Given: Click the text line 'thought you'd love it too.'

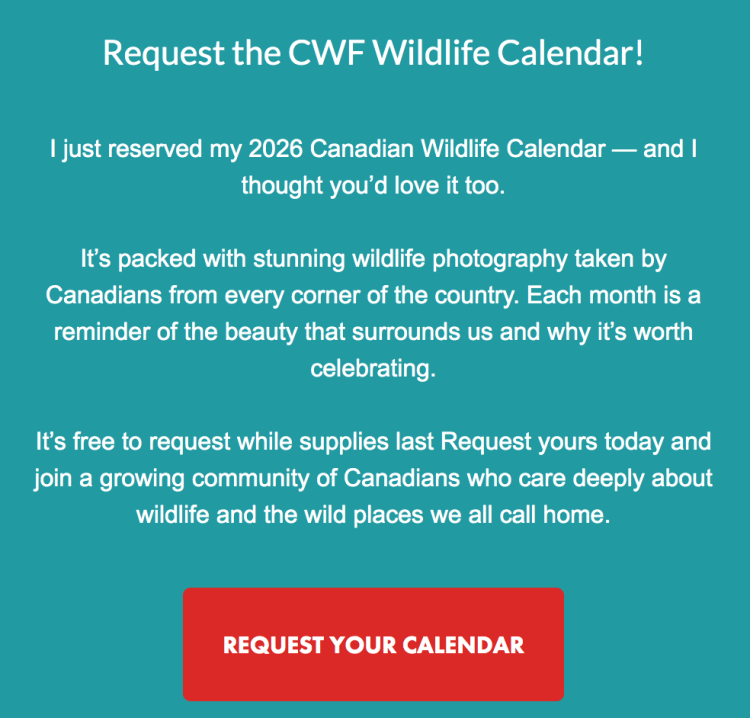Looking at the screenshot, I should tap(373, 186).
